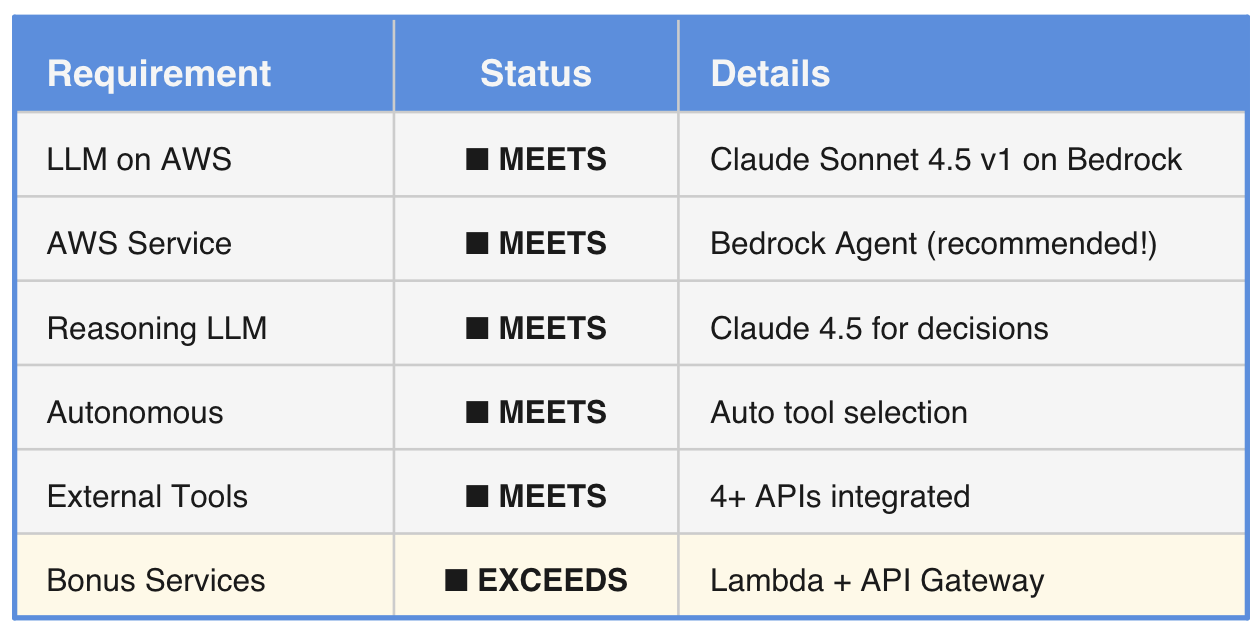
Task: Click the square icon beside EXCEEDS
Action: (x=456, y=580)
